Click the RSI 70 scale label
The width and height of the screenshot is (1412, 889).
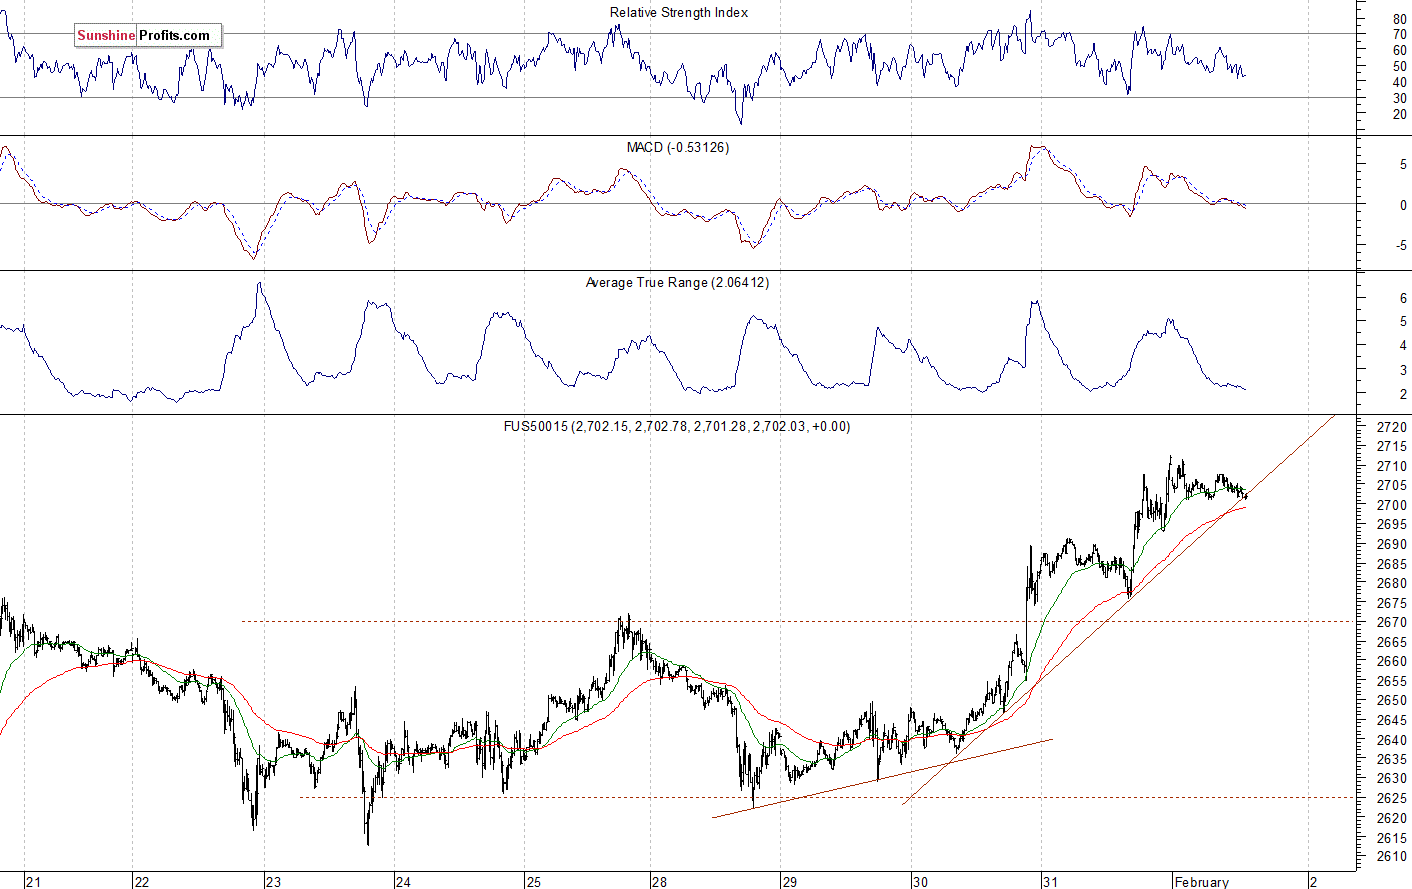(x=1400, y=35)
